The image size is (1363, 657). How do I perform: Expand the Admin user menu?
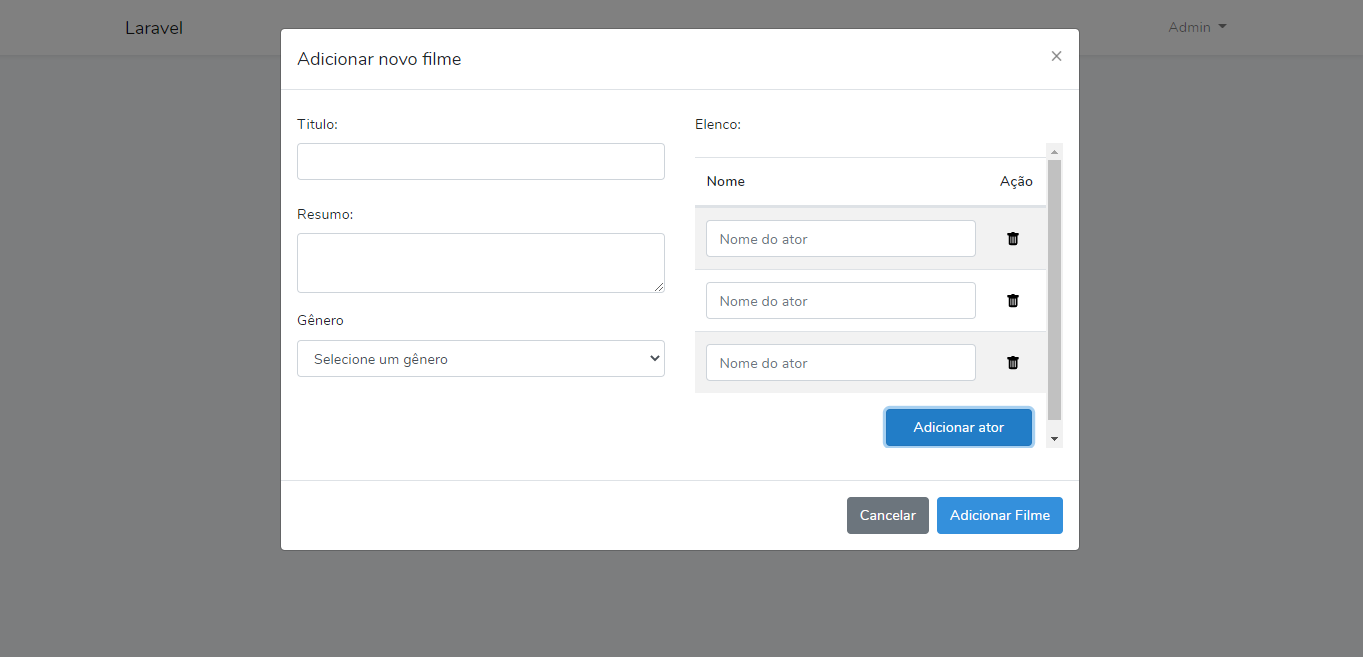click(x=1197, y=27)
